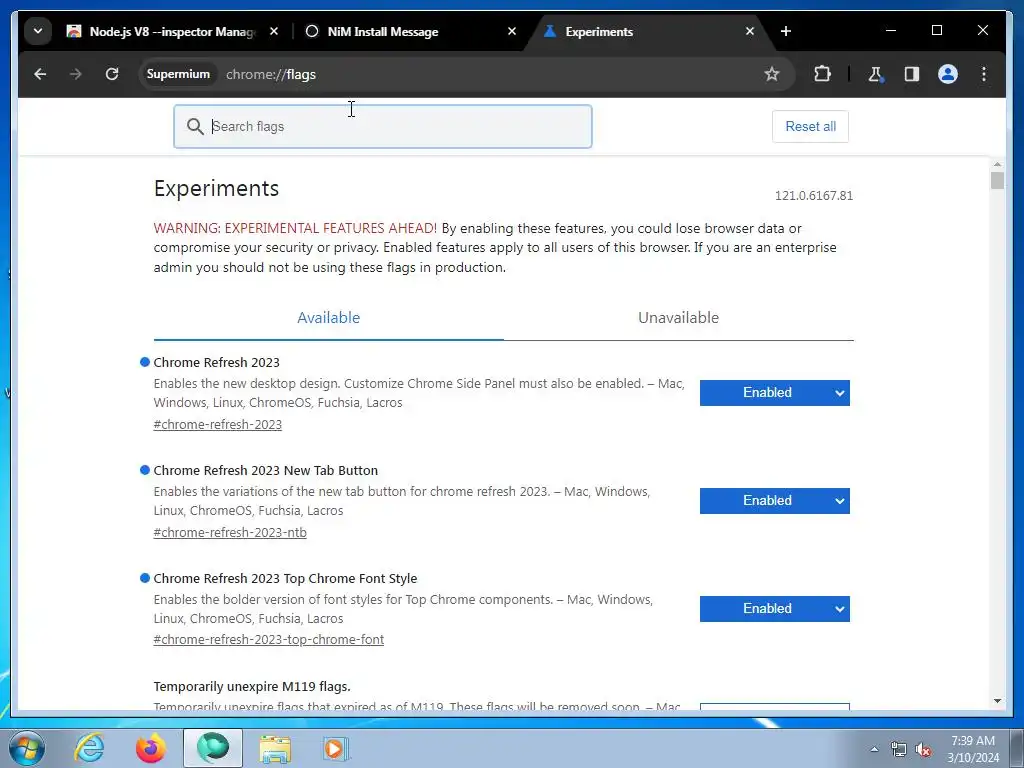Screen dimensions: 1024x768
Task: Reload the chrome://flags page
Action: click(112, 74)
